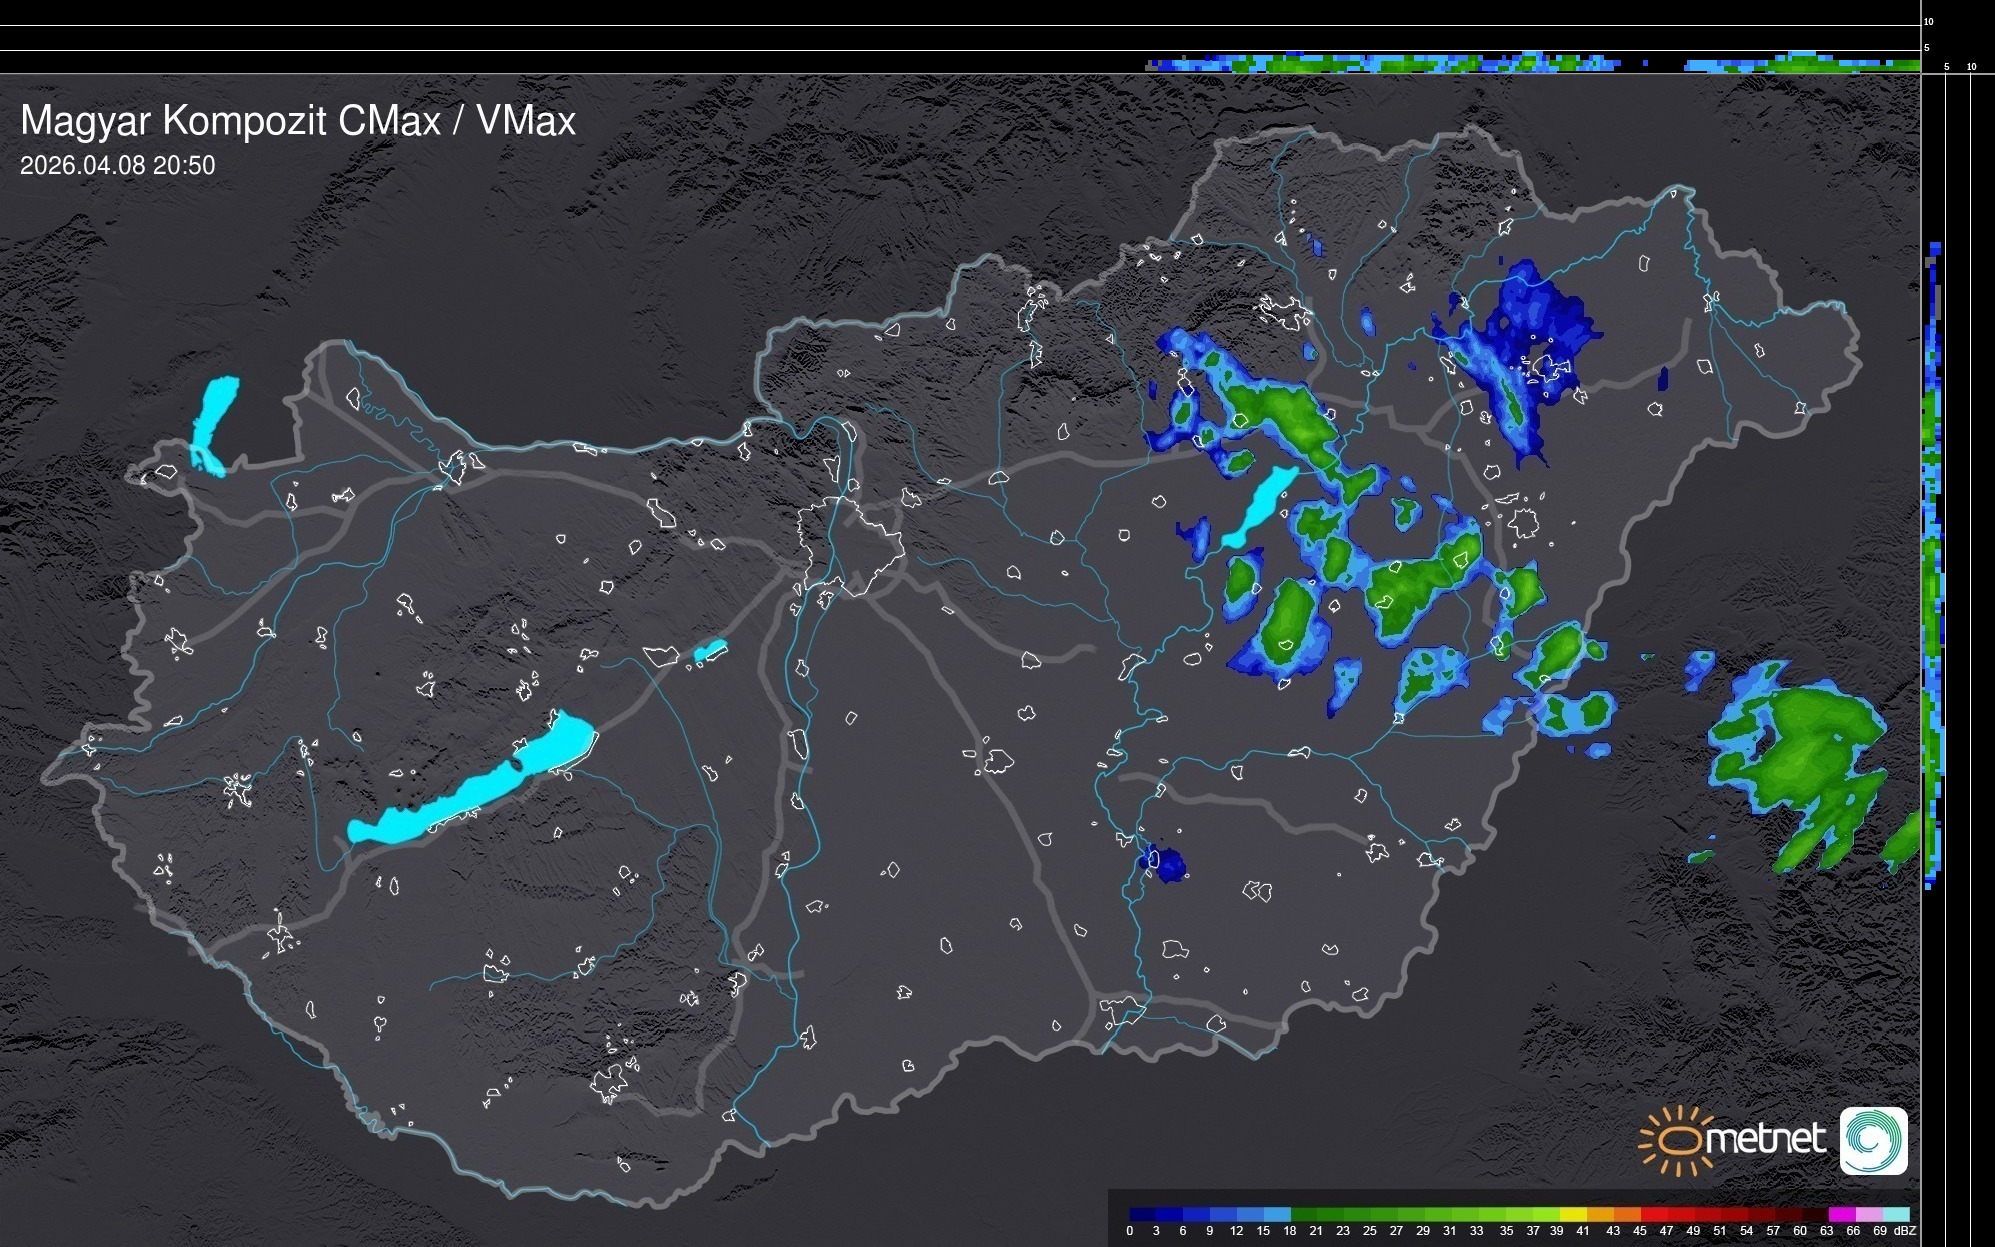Click the 'dBZ' unit label in legend
Screen dimensions: 1995x1247
1905,1231
